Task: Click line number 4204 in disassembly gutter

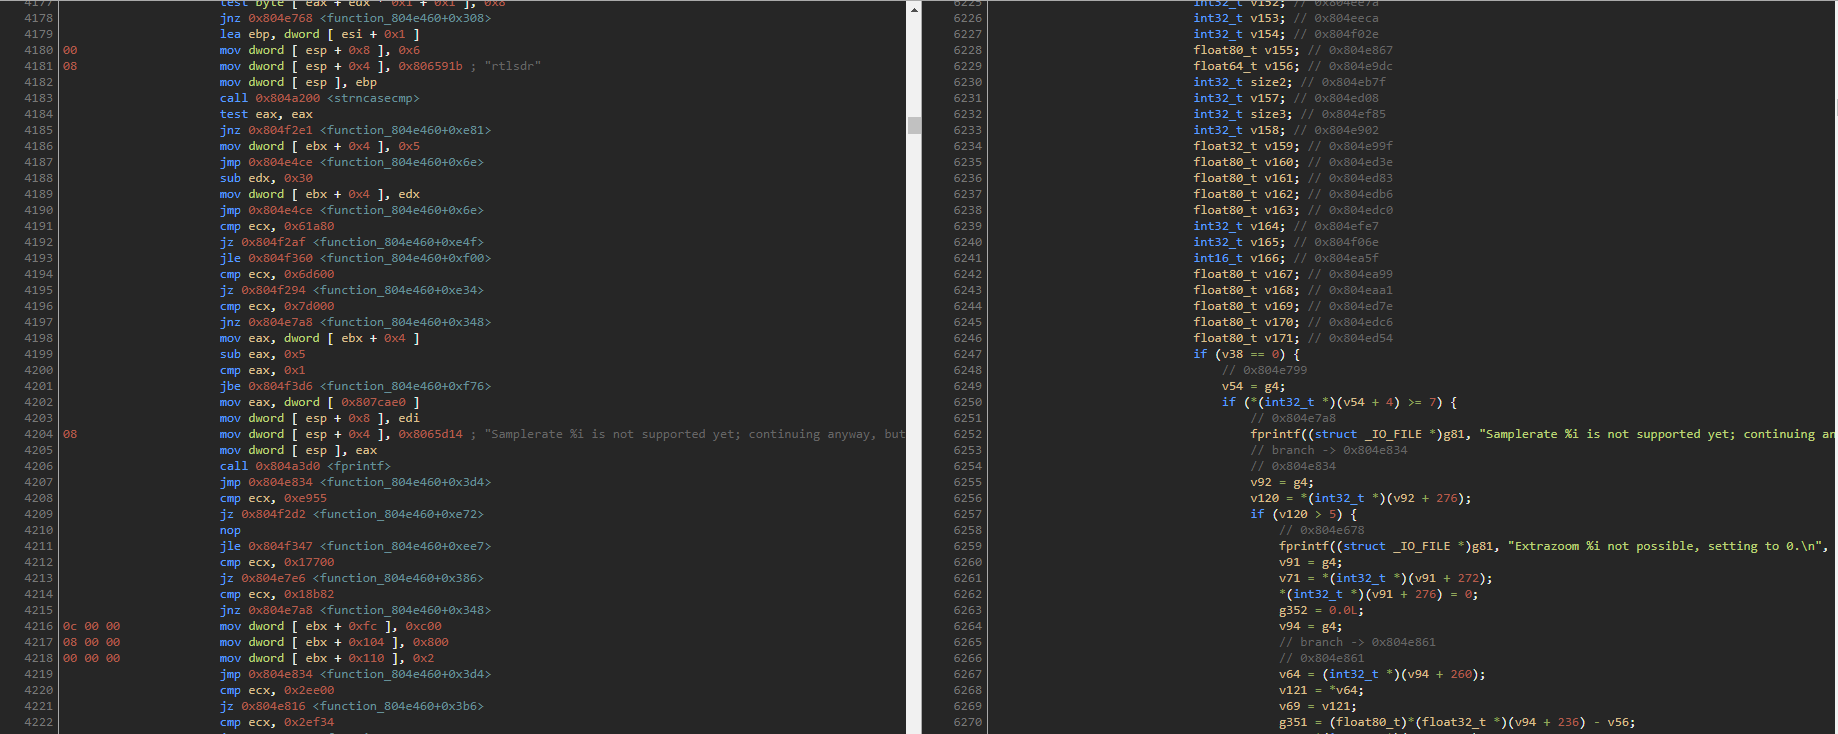Action: point(38,434)
